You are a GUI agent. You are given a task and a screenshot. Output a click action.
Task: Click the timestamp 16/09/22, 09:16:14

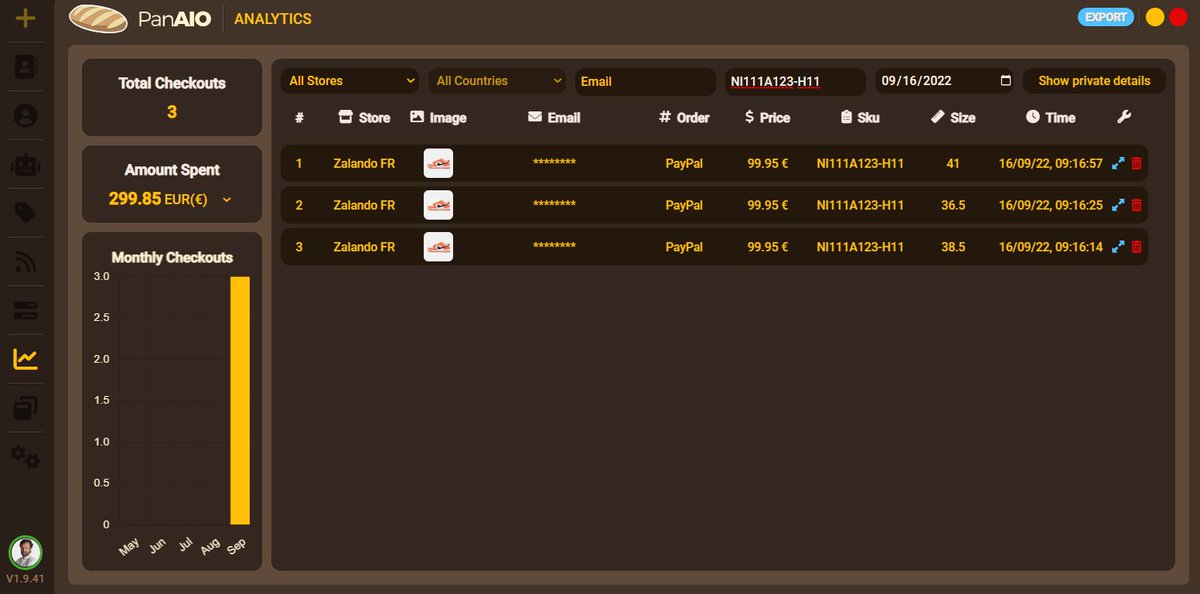1051,247
